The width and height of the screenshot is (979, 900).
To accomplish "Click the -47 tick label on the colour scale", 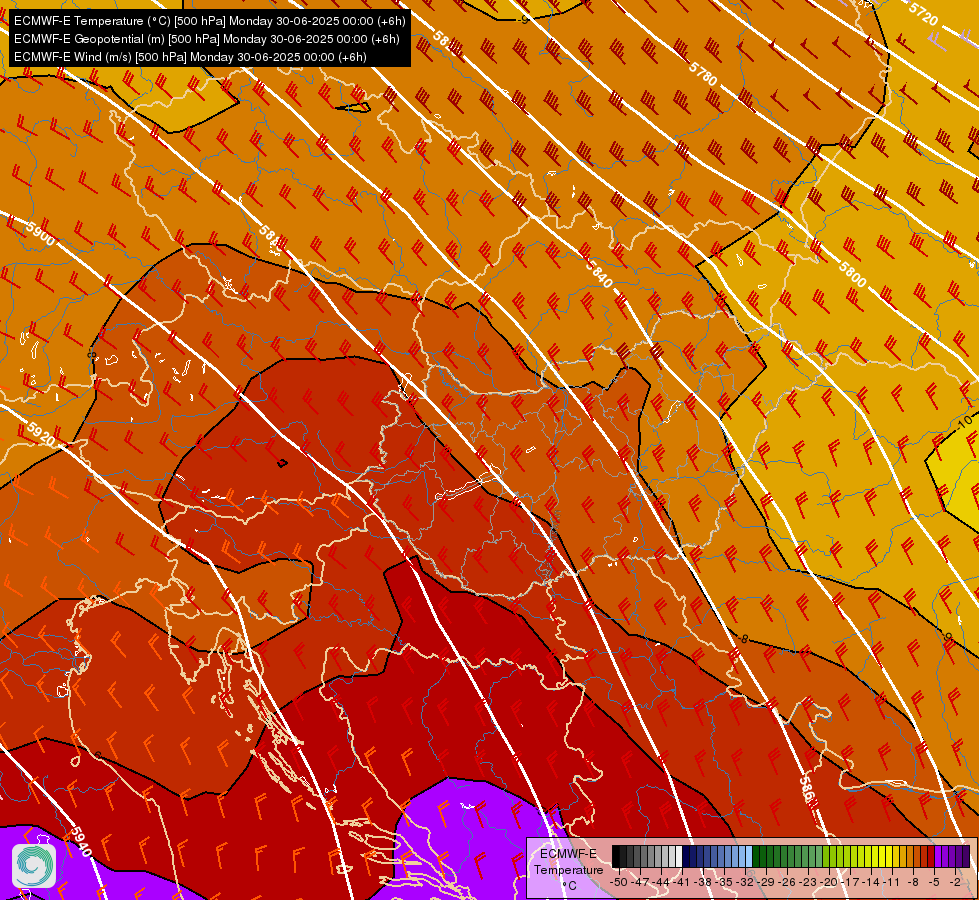I will [x=640, y=882].
